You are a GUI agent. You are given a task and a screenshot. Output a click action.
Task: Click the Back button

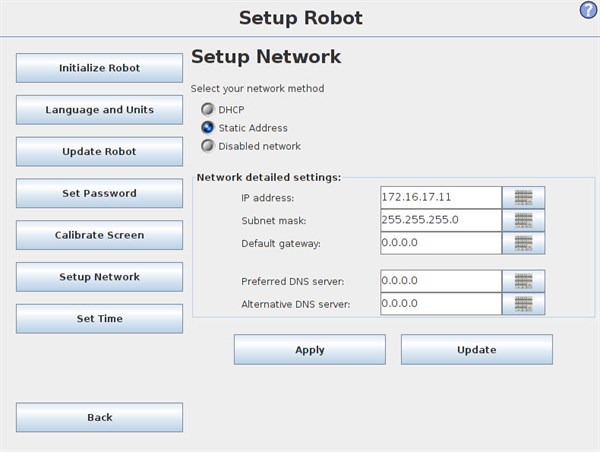pyautogui.click(x=99, y=417)
